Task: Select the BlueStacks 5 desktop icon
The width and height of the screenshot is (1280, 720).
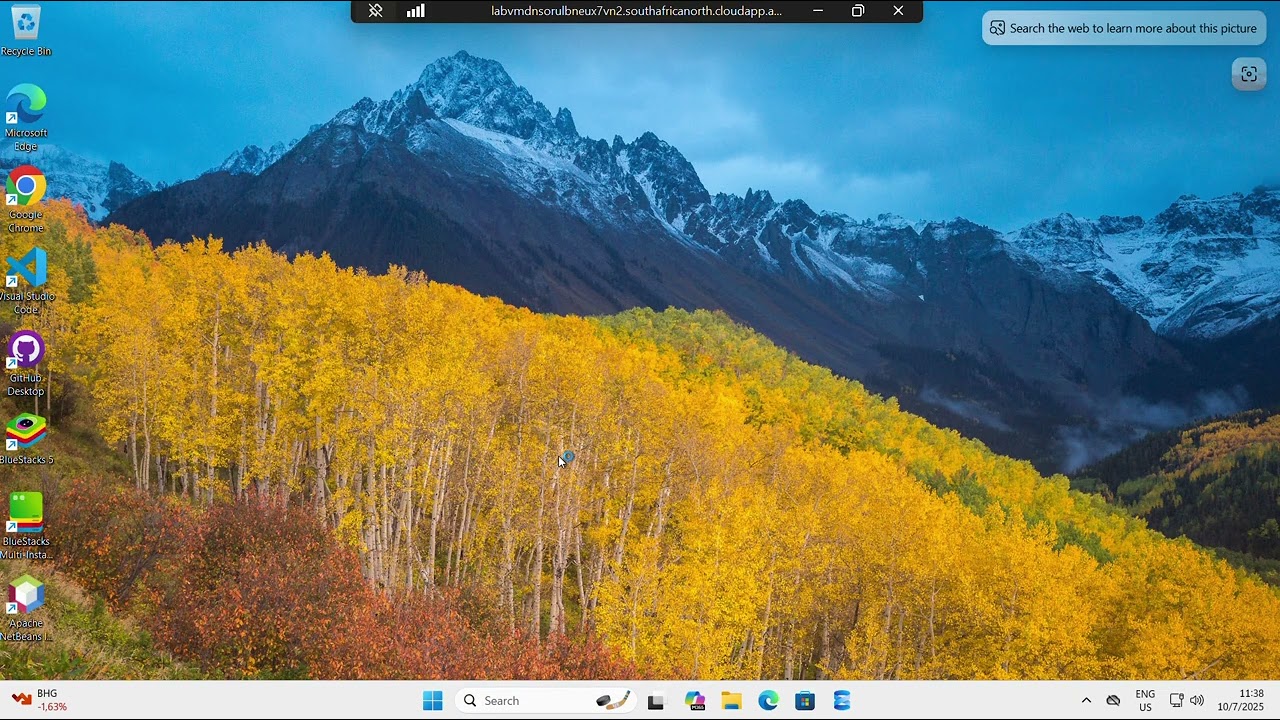Action: click(26, 440)
